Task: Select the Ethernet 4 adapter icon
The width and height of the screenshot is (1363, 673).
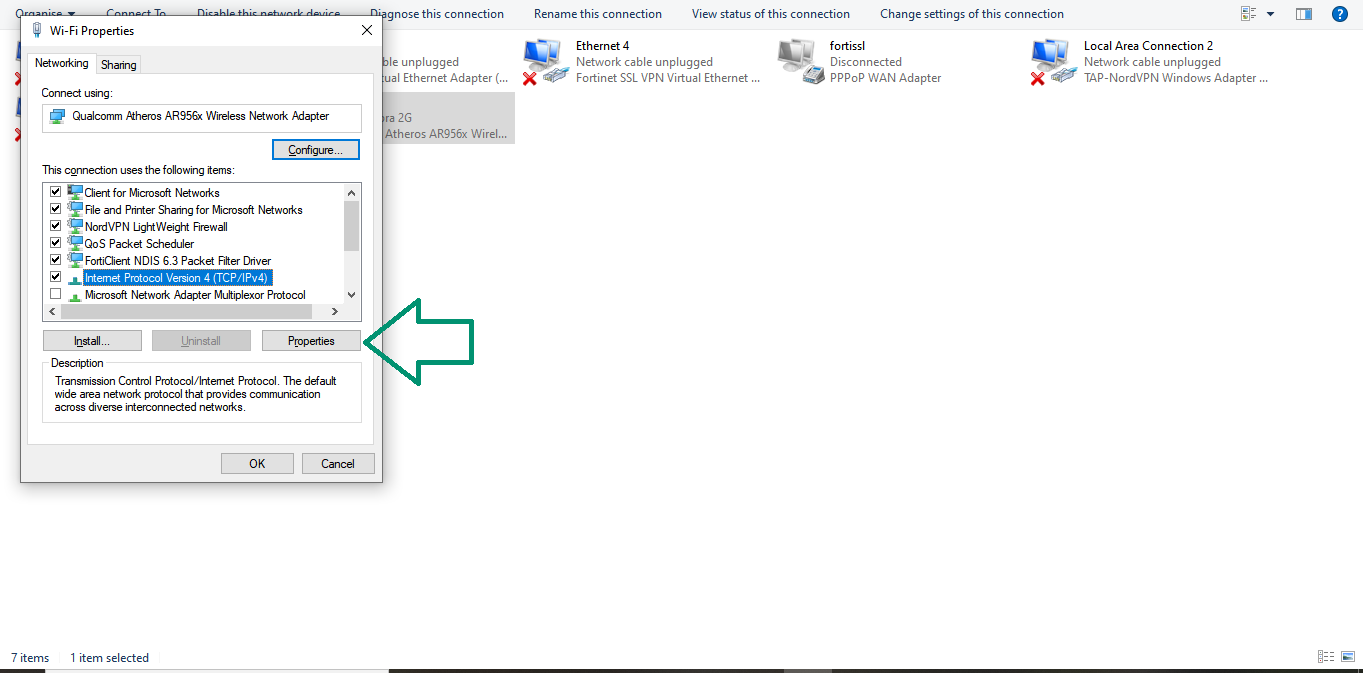Action: coord(543,60)
